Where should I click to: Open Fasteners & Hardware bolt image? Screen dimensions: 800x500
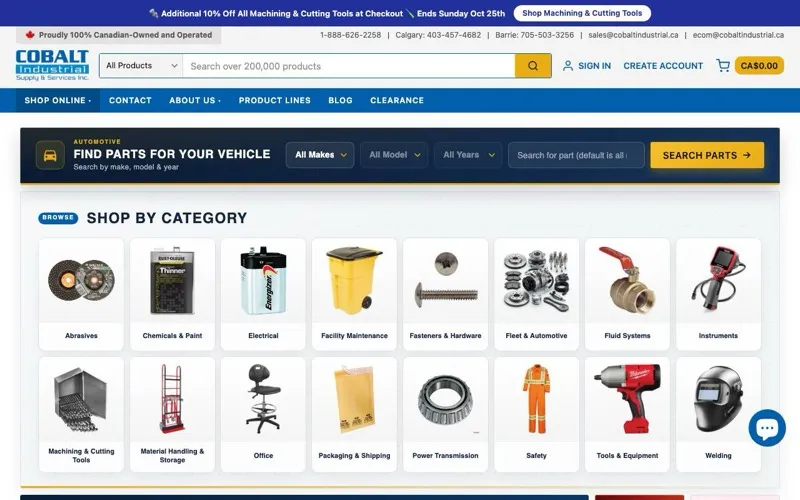[445, 280]
